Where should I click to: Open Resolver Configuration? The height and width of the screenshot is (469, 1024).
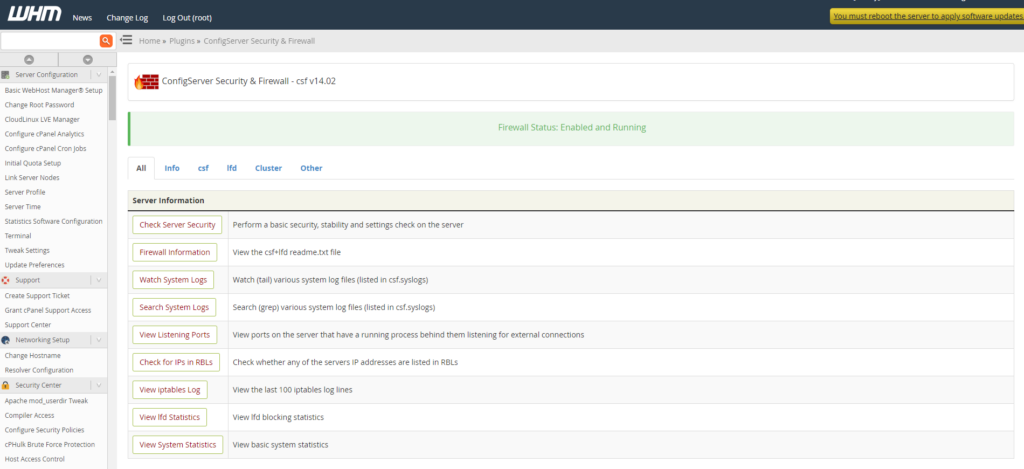39,370
